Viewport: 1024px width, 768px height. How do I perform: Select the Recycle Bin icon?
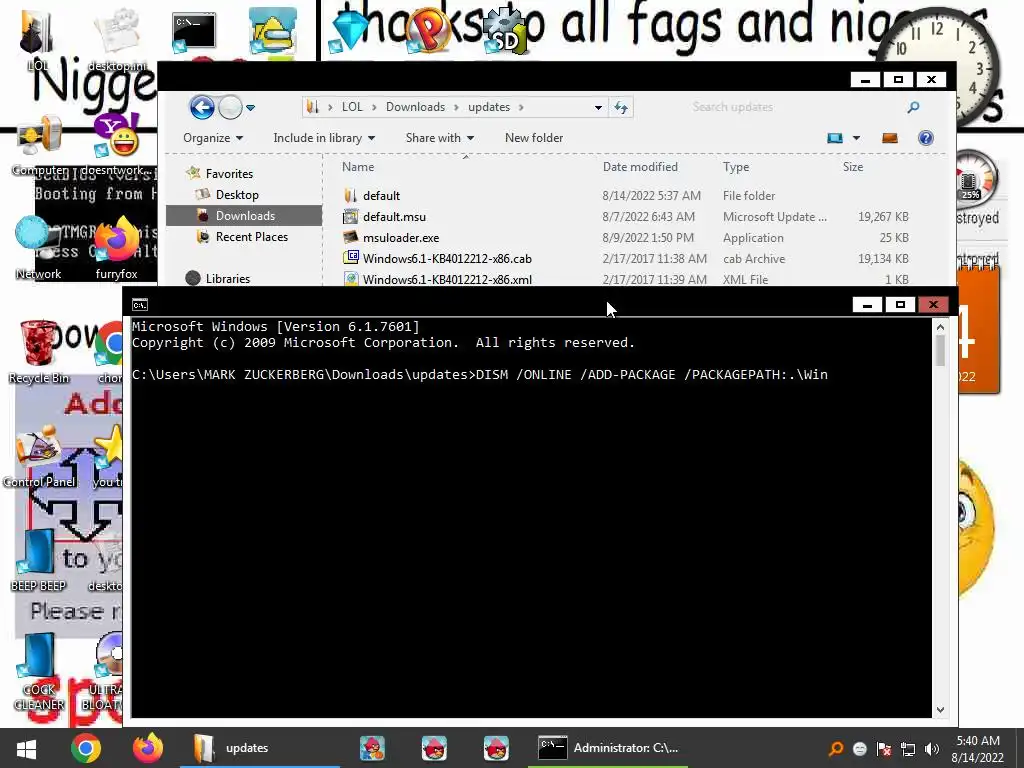point(39,351)
